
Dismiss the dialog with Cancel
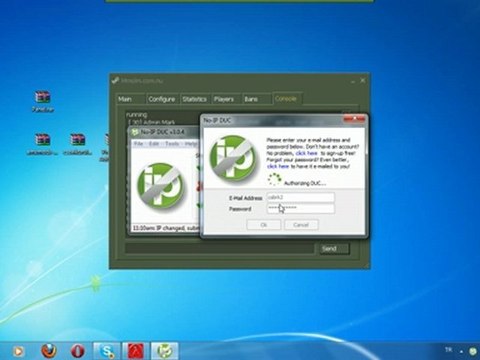pyautogui.click(x=301, y=225)
